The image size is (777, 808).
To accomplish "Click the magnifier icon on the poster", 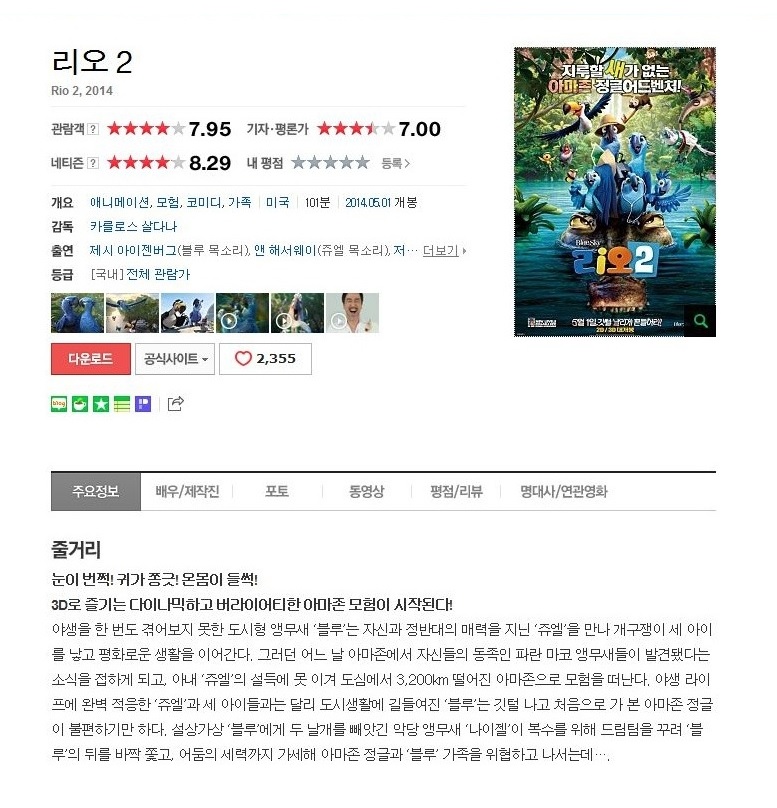I will pos(700,321).
